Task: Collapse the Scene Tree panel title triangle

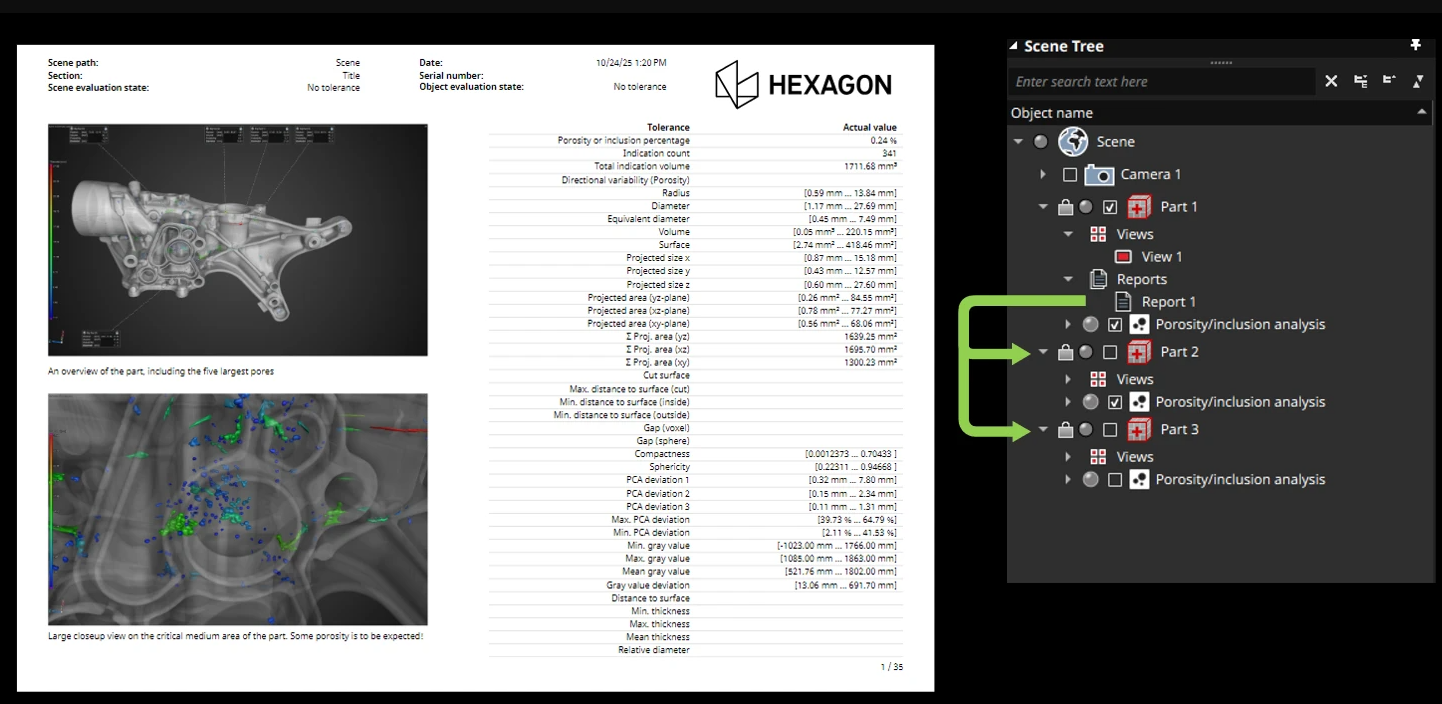Action: tap(1013, 46)
